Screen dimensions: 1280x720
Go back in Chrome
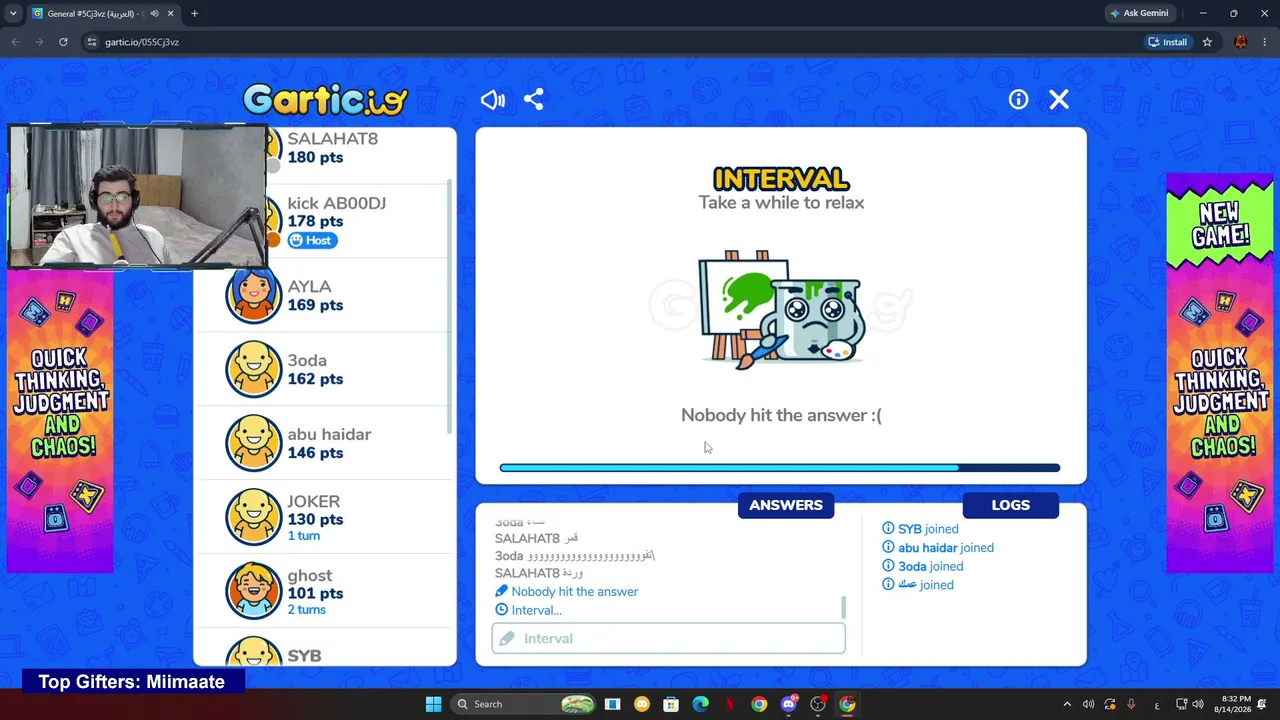[x=15, y=42]
